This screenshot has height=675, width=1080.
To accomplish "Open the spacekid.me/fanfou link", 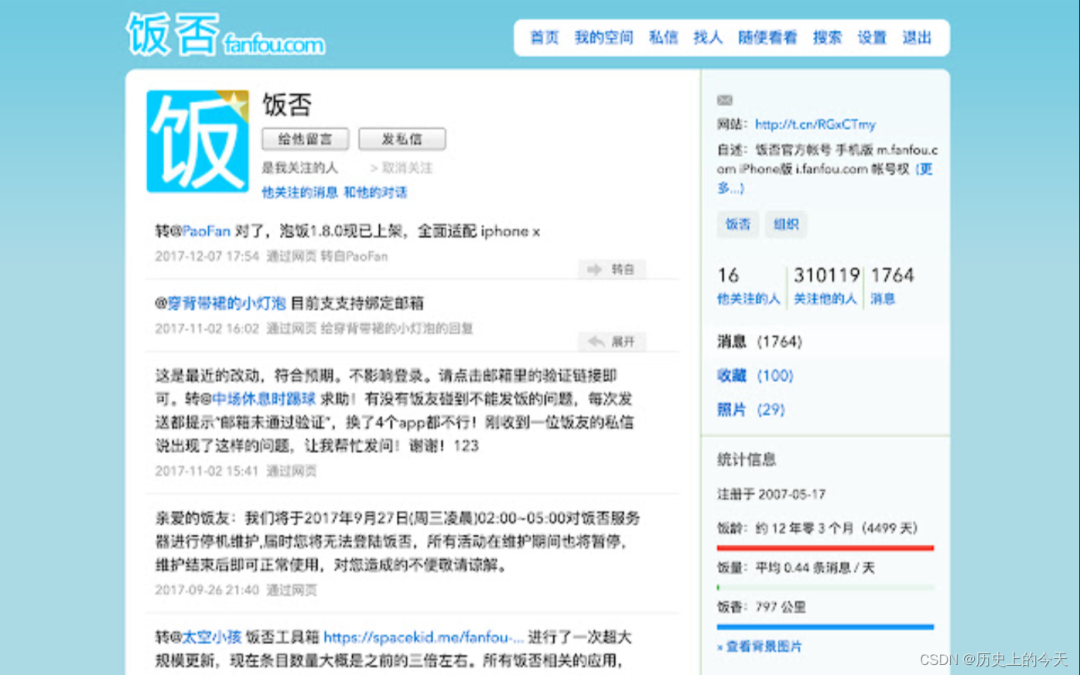I will pyautogui.click(x=424, y=637).
